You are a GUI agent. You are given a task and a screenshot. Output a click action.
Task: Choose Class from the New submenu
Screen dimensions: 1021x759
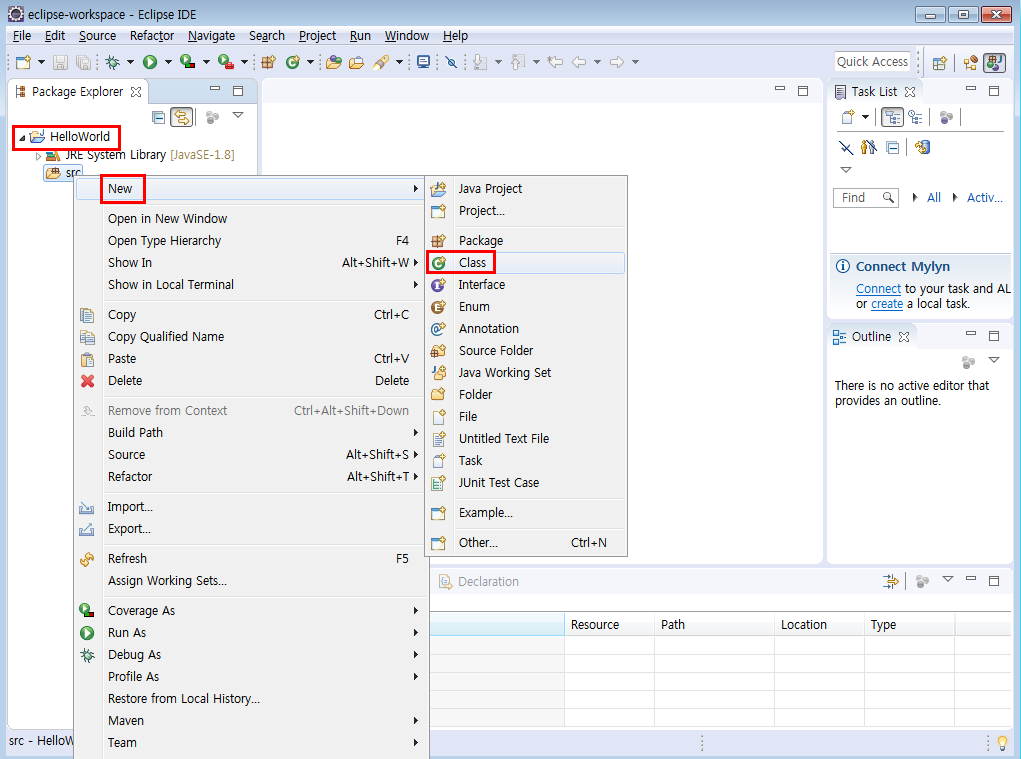(x=526, y=263)
